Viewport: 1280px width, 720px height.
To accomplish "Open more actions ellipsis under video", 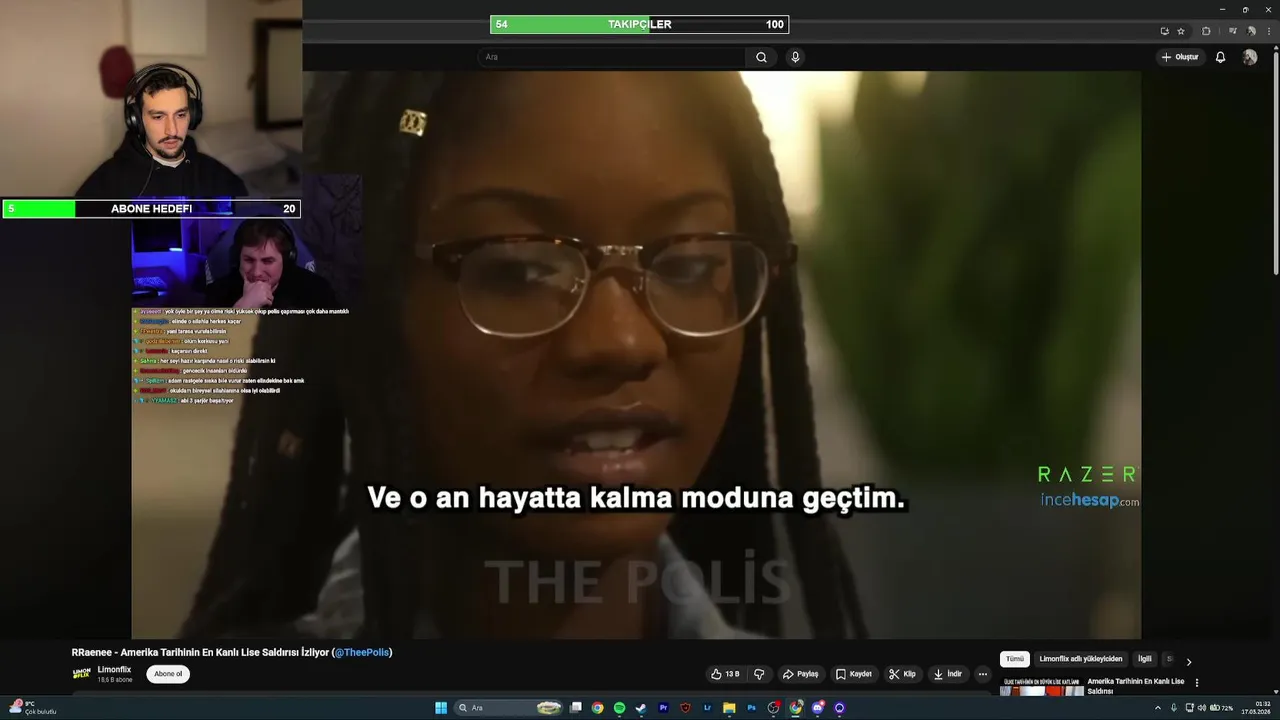I will (x=983, y=674).
